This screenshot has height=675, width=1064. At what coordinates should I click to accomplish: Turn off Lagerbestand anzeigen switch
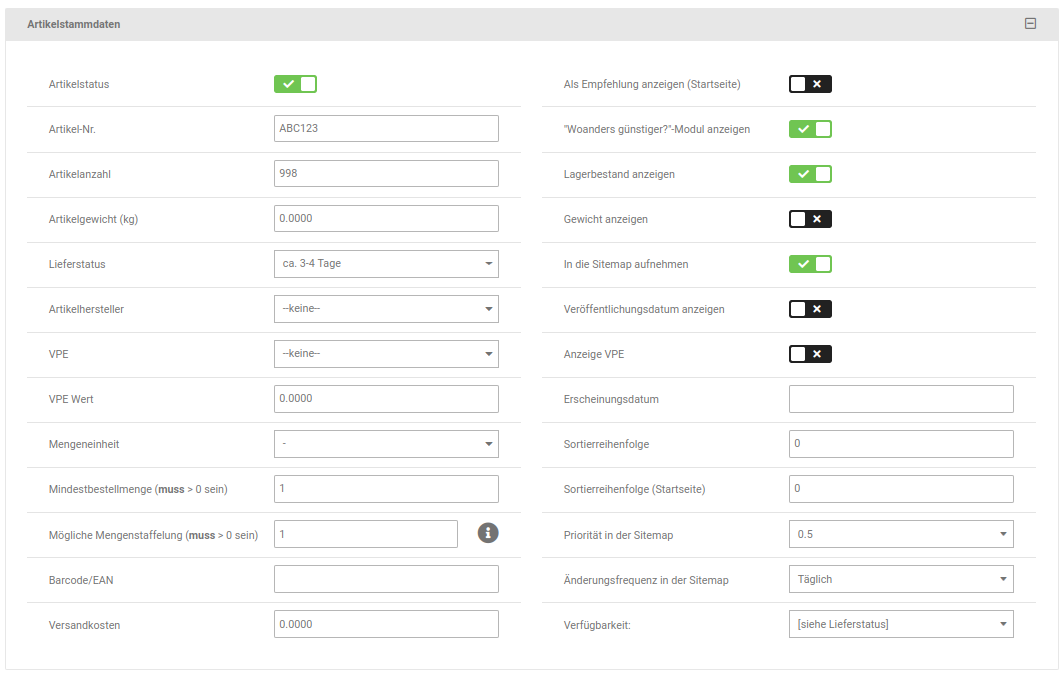click(x=810, y=174)
